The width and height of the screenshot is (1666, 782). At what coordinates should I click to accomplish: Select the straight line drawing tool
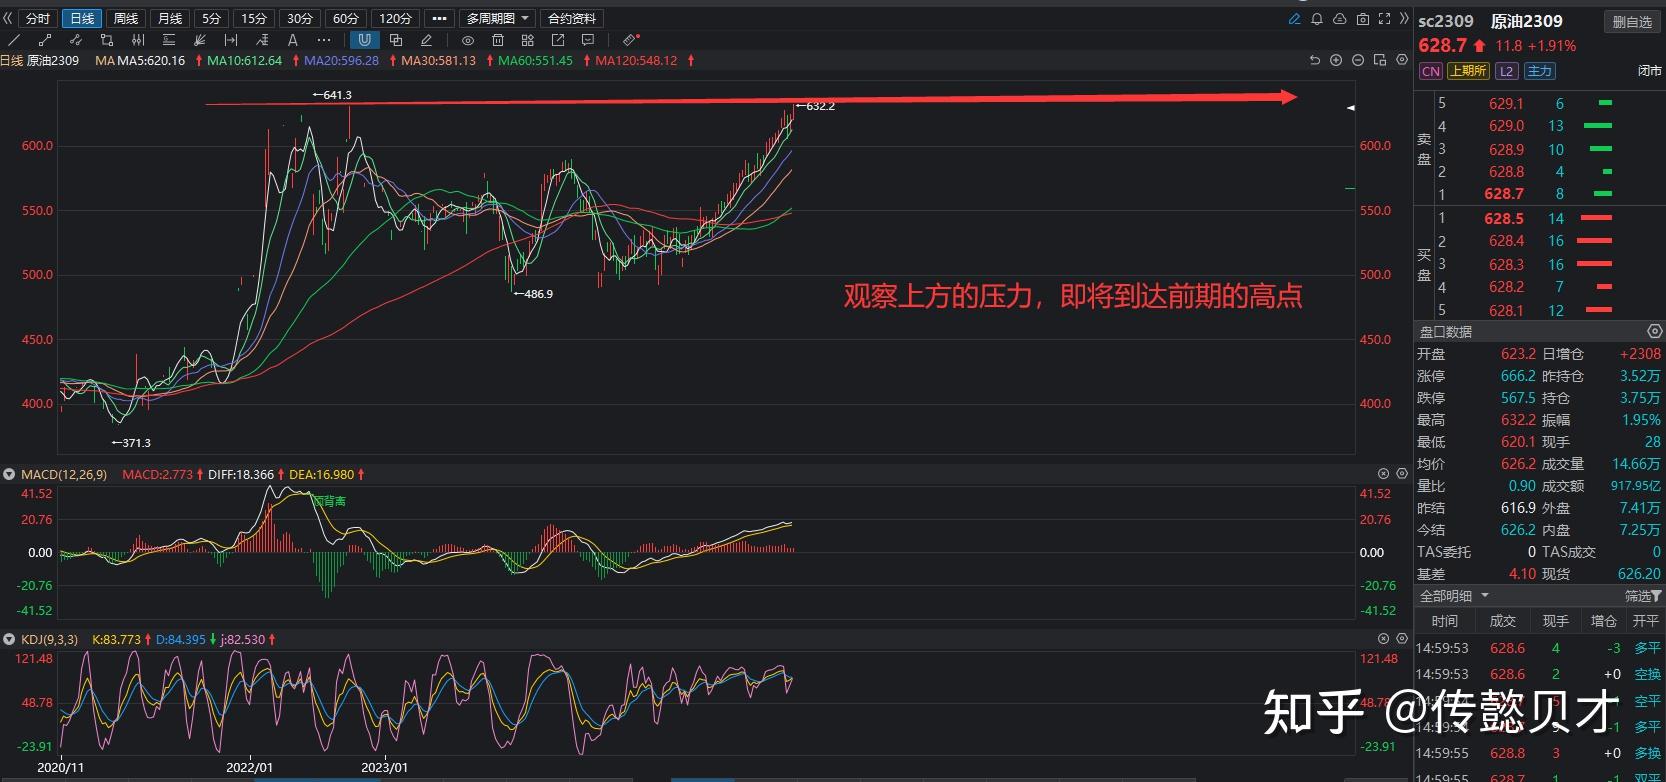[14, 40]
